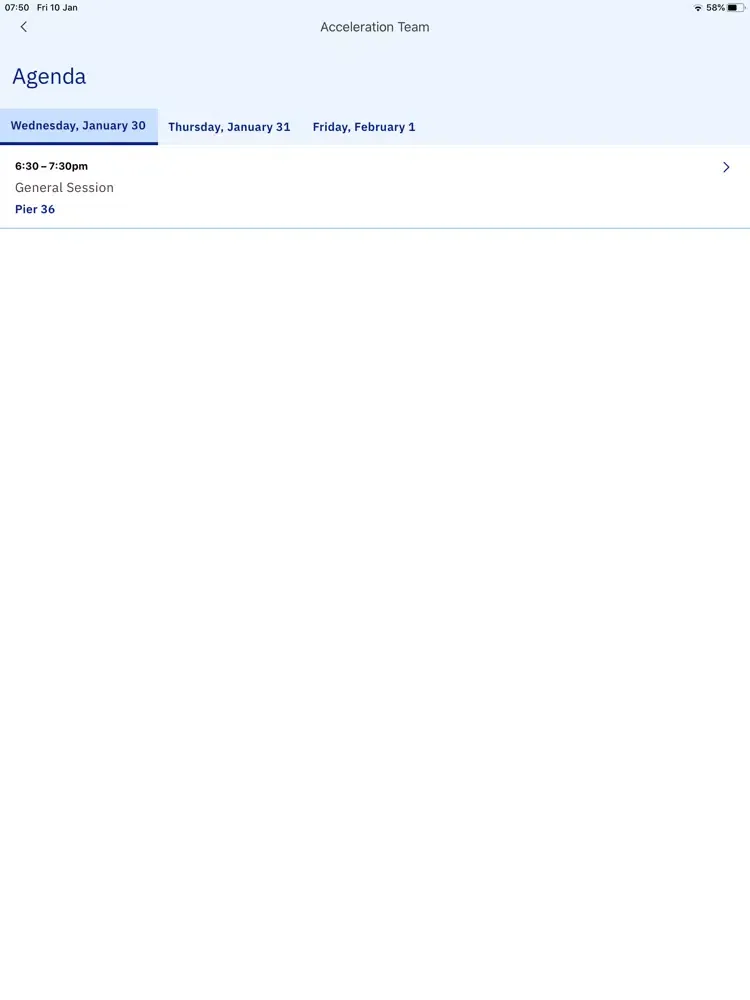Tap the battery status icon
Viewport: 750px width, 1000px height.
click(x=736, y=8)
